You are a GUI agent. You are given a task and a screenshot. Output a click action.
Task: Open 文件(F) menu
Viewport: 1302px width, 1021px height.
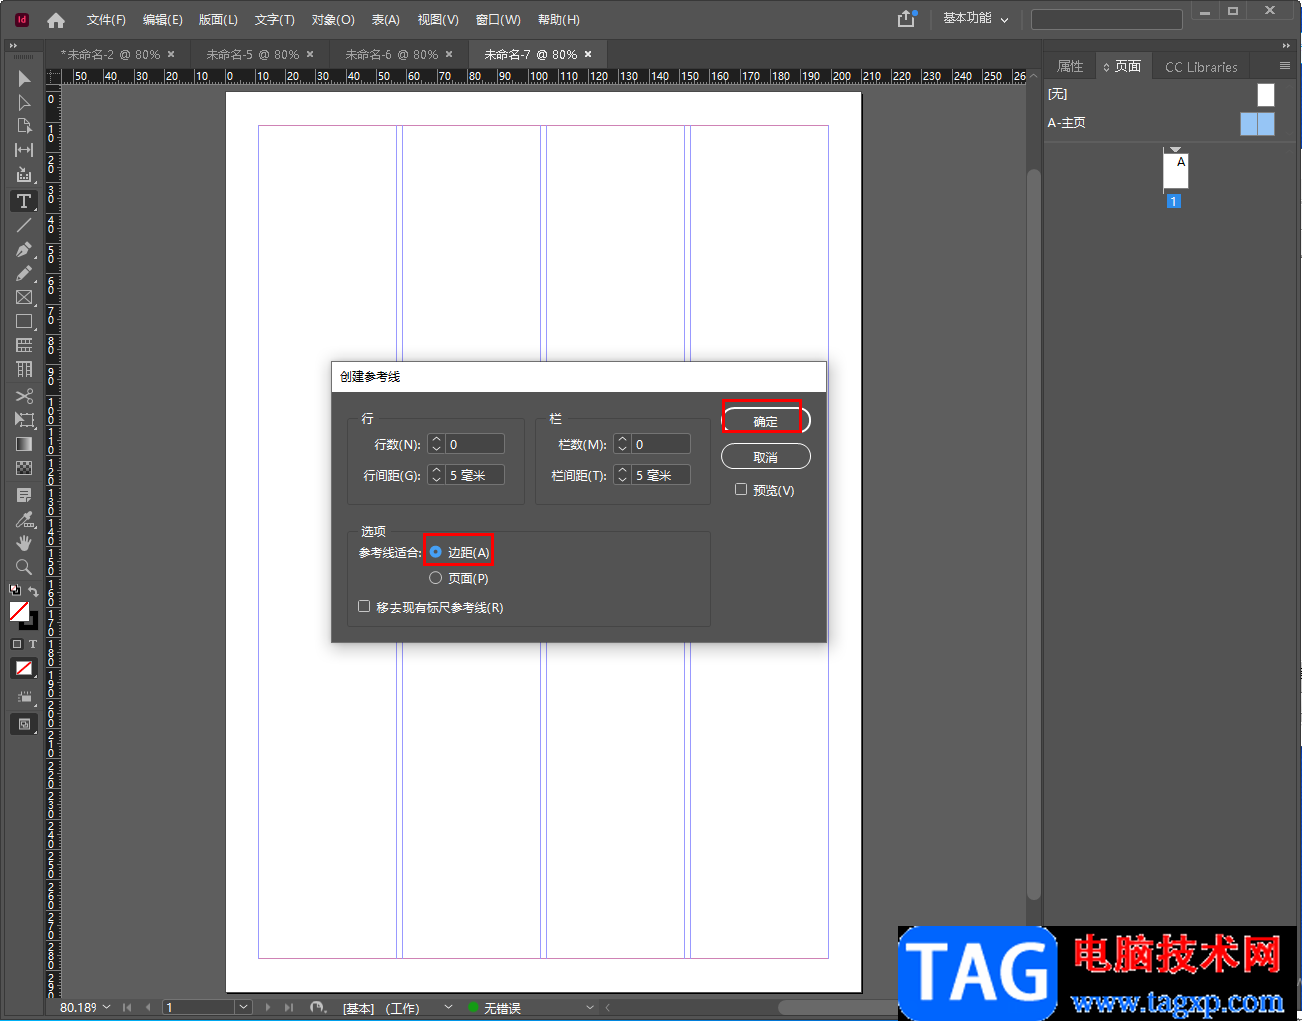(106, 20)
